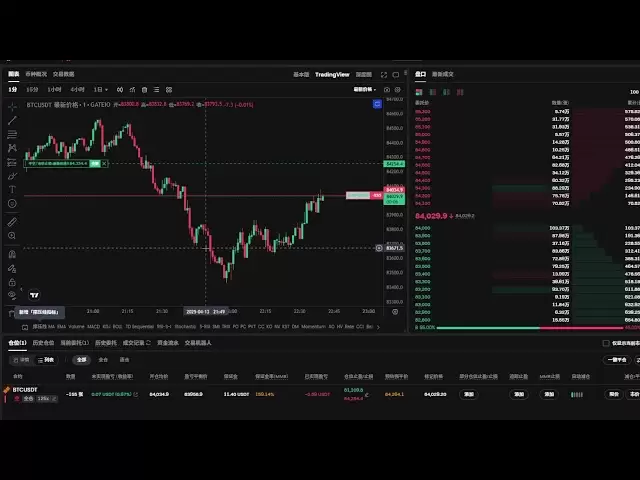Viewport: 640px width, 480px height.
Task: Open the 1日 timeframe dropdown
Action: pos(100,89)
